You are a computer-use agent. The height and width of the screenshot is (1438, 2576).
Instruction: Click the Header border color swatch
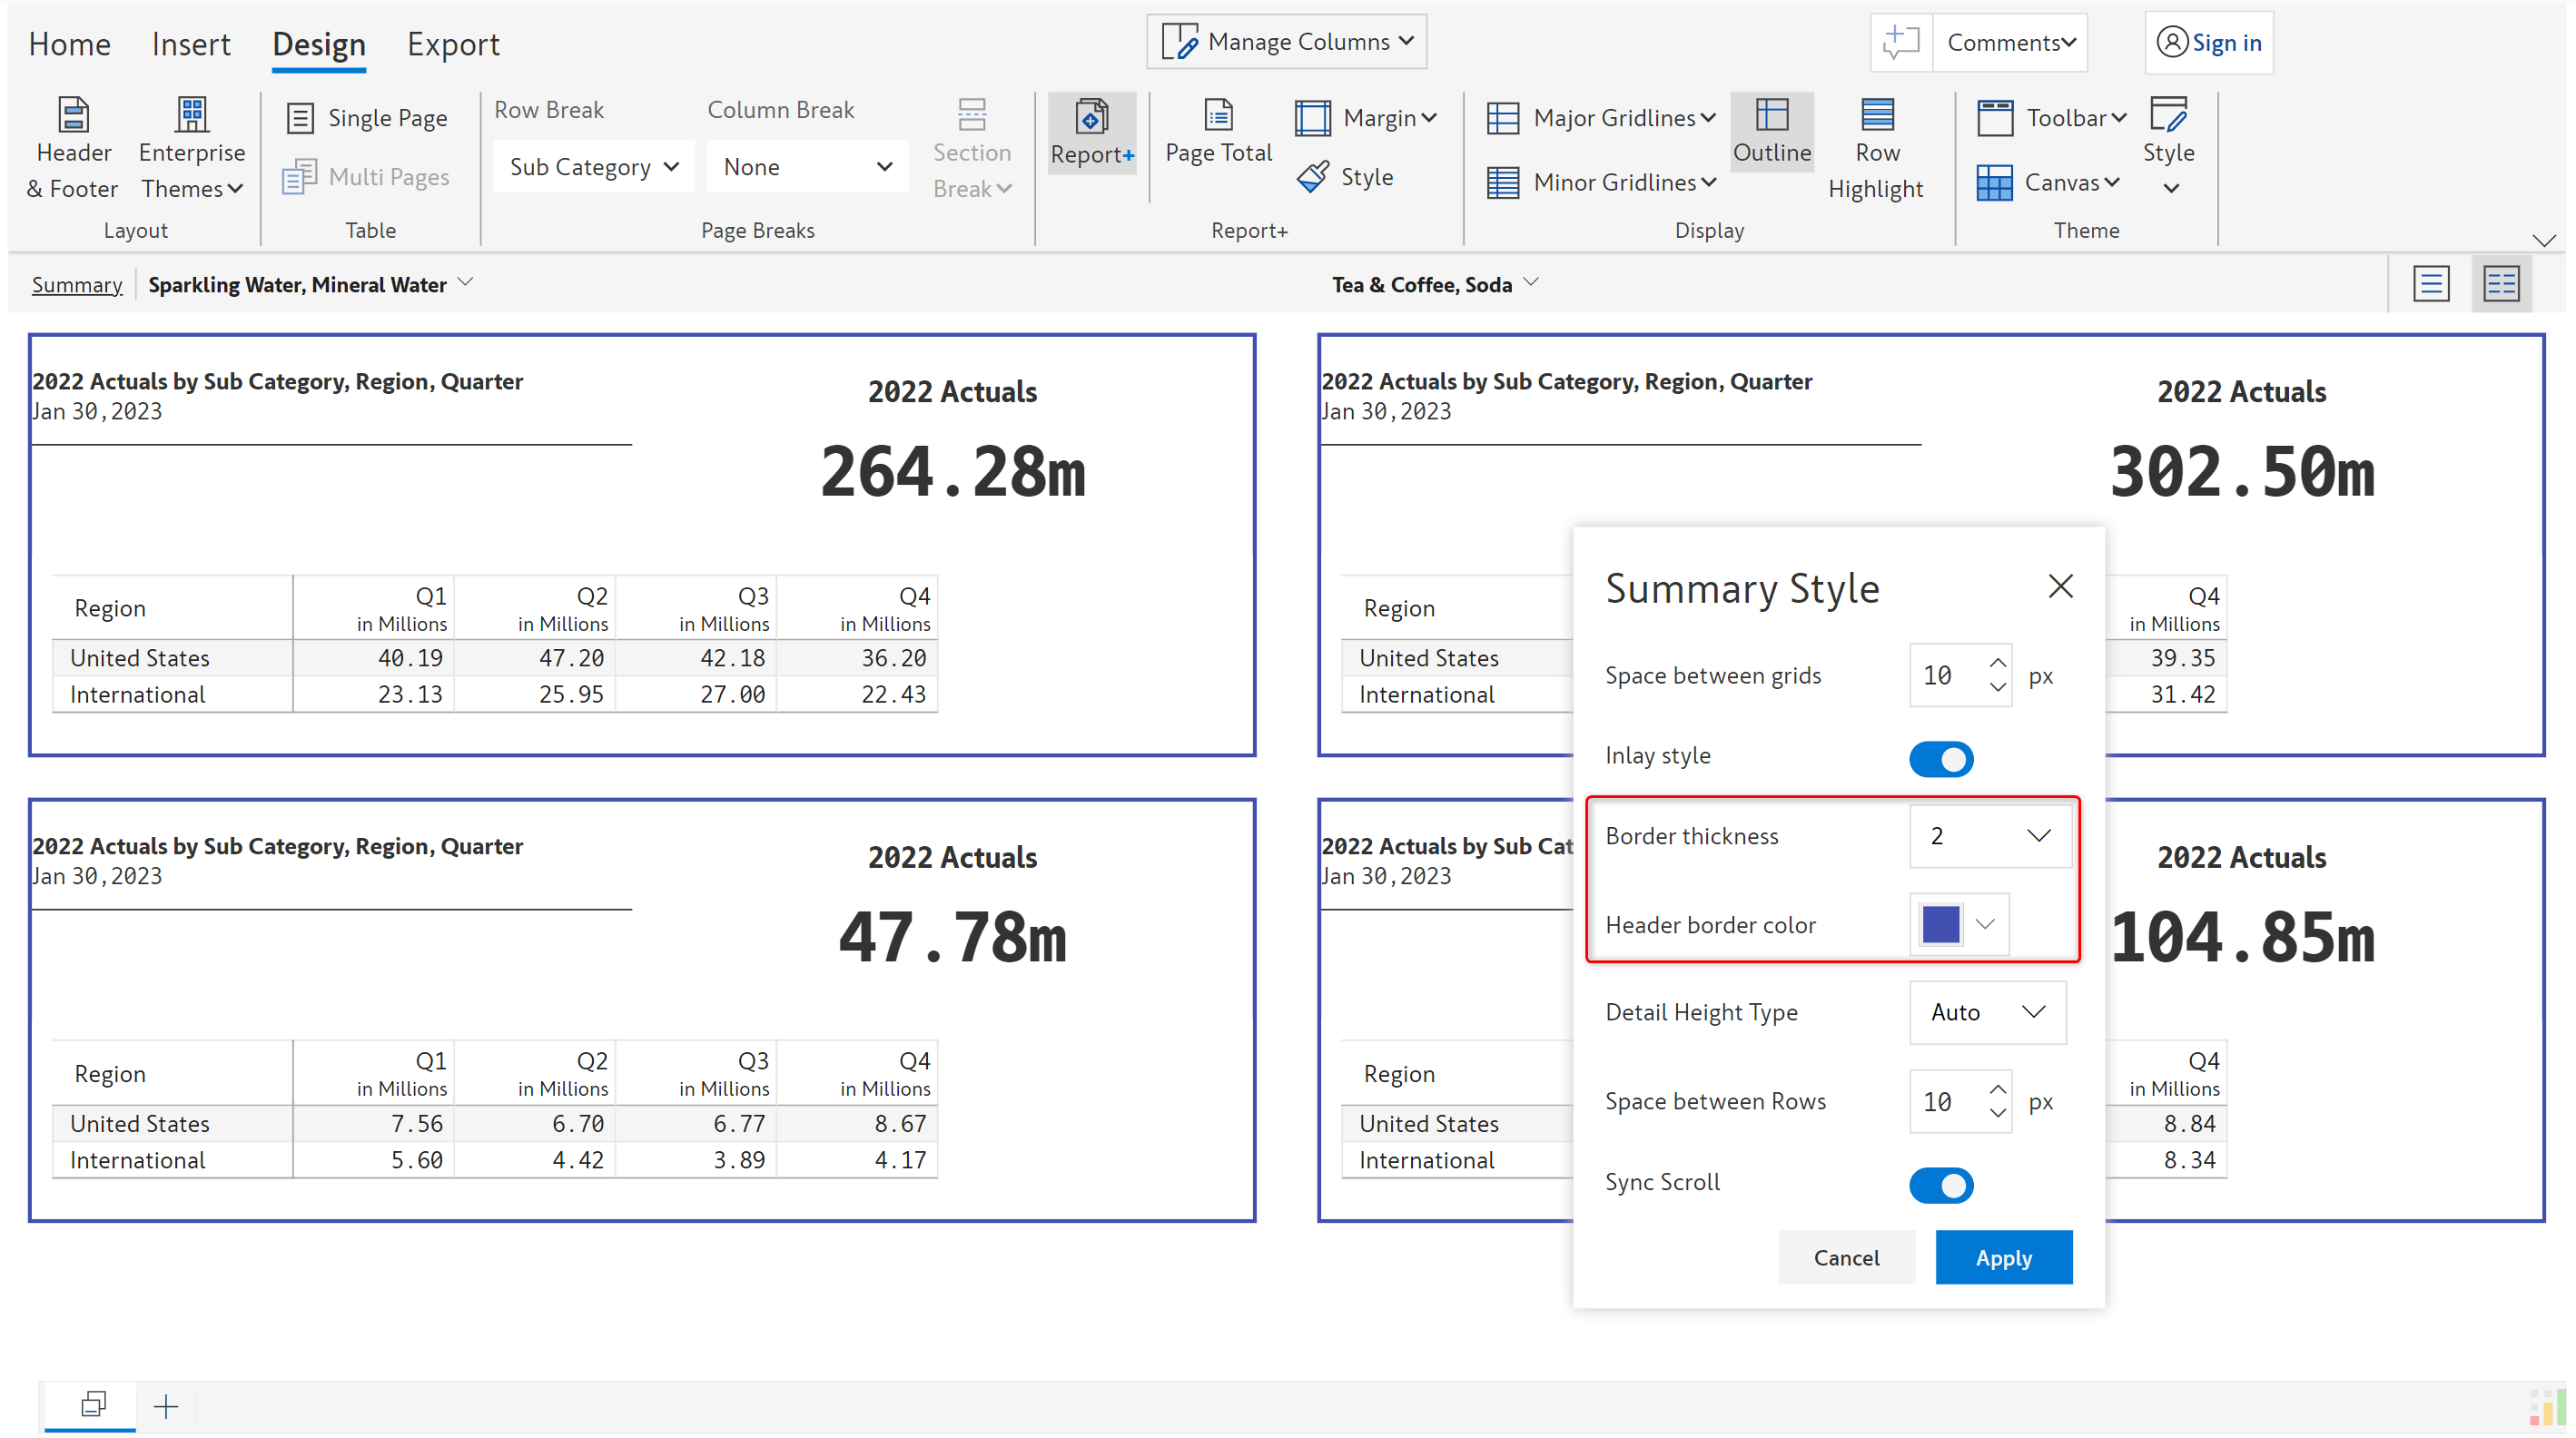pos(1940,924)
